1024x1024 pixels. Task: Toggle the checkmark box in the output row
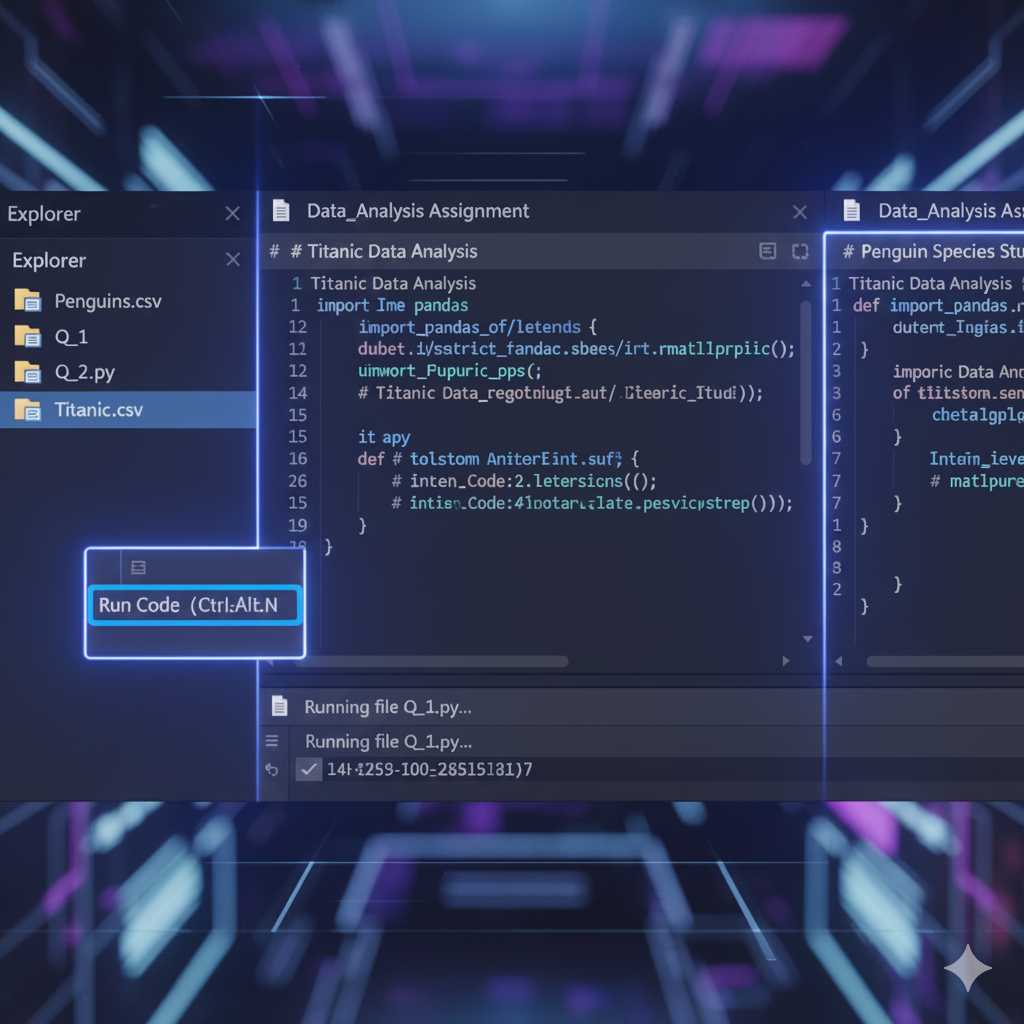(x=309, y=769)
